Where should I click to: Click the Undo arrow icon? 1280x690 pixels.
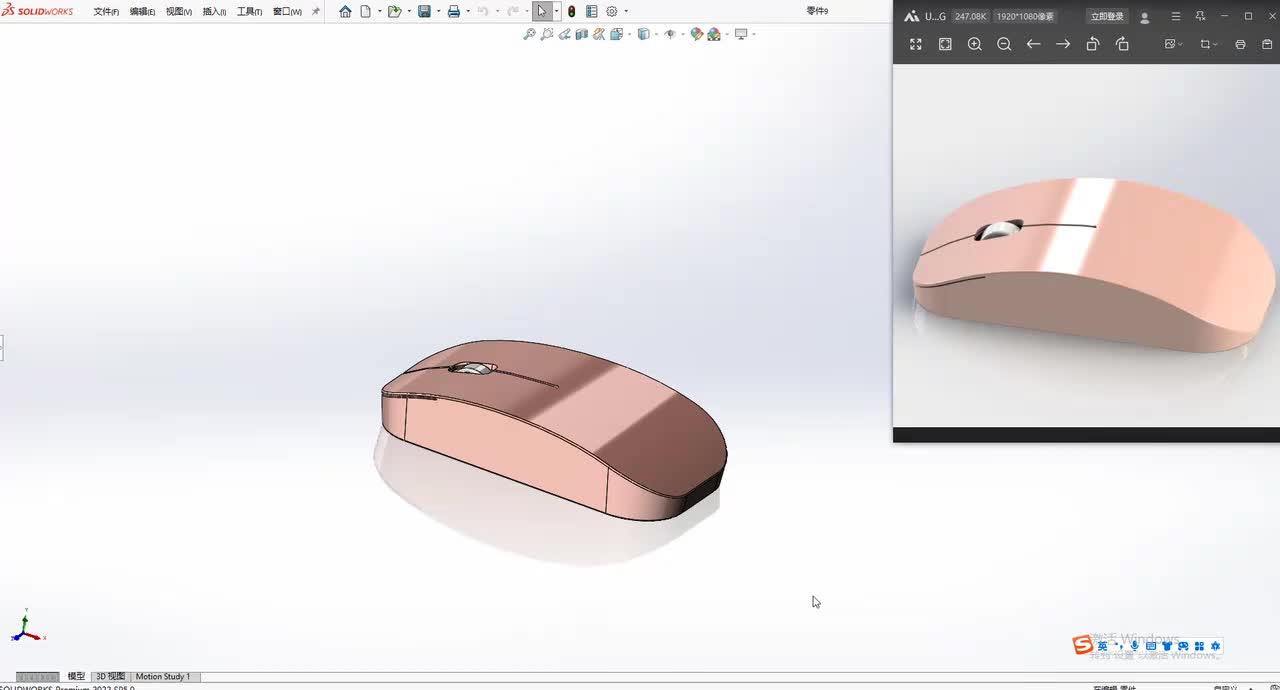pyautogui.click(x=483, y=12)
